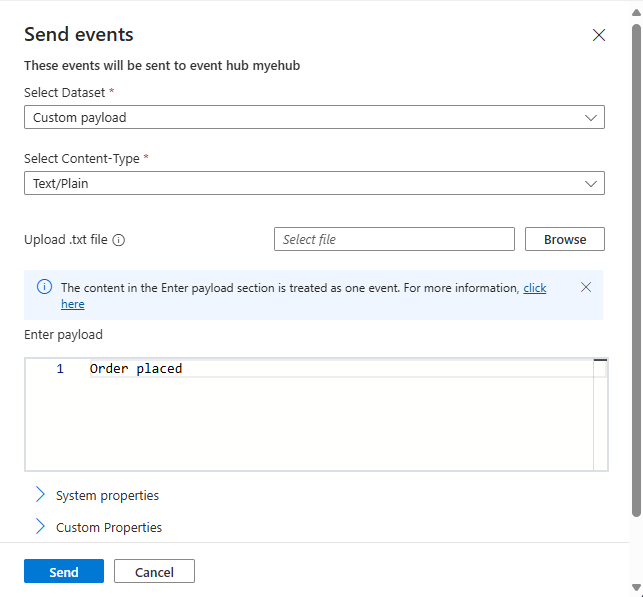Open the 'click here' information link

(535, 288)
